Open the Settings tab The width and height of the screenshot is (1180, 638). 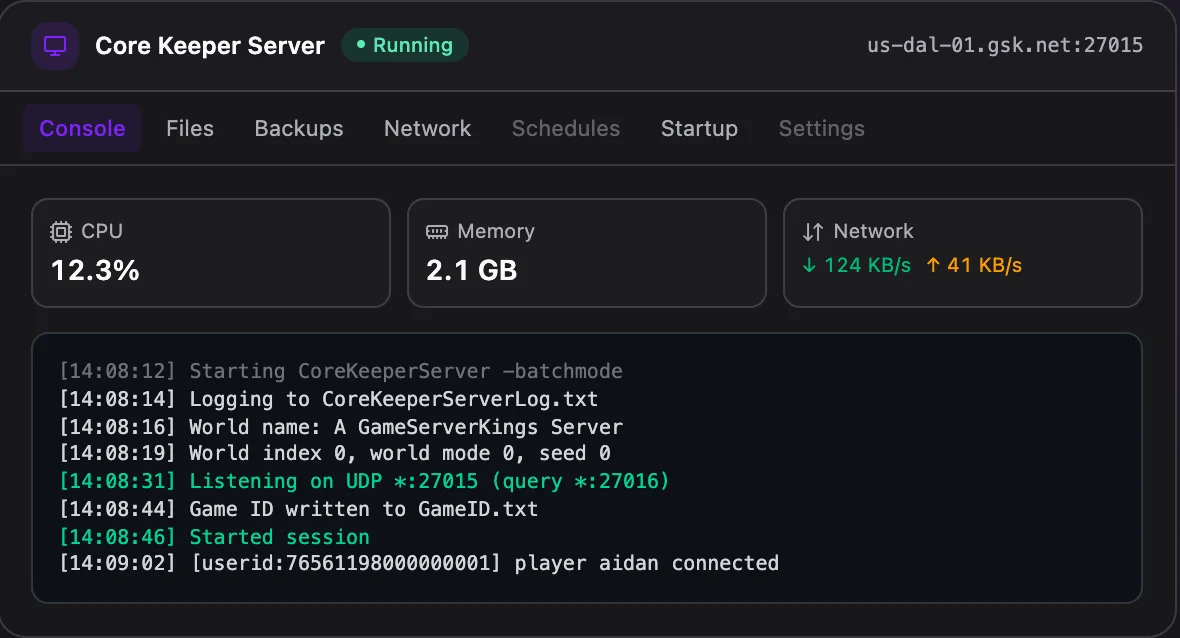coord(822,129)
